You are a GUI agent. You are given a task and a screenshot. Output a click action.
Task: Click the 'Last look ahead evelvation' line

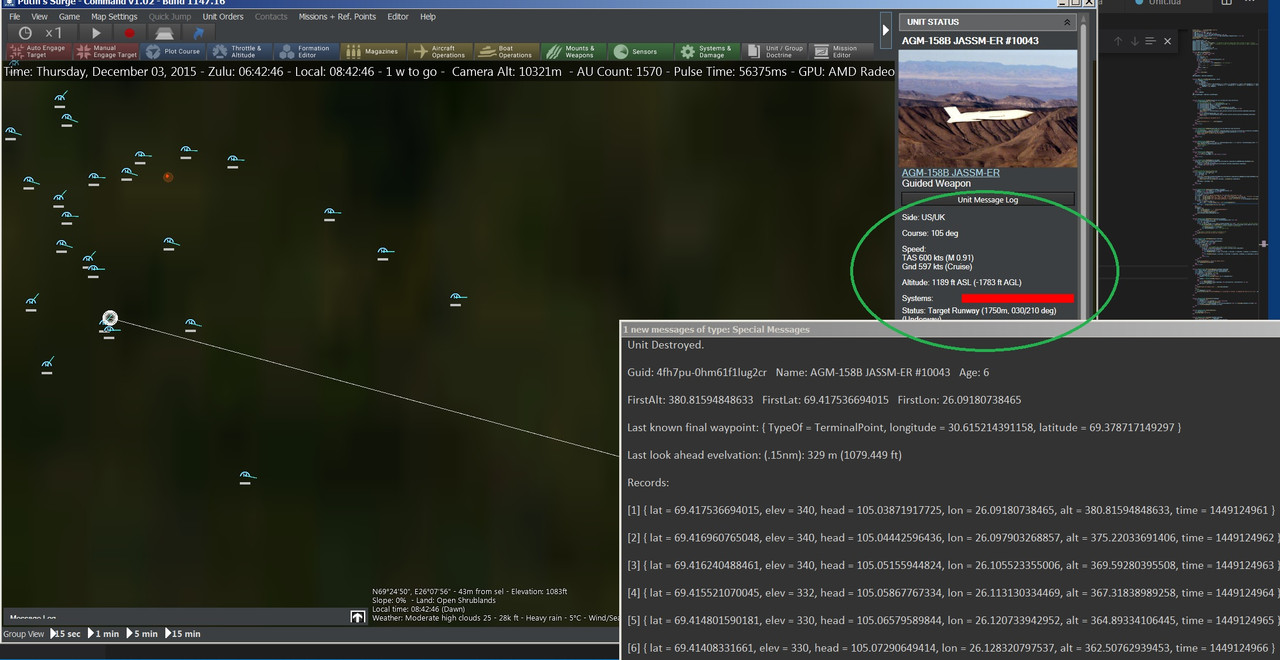(764, 455)
